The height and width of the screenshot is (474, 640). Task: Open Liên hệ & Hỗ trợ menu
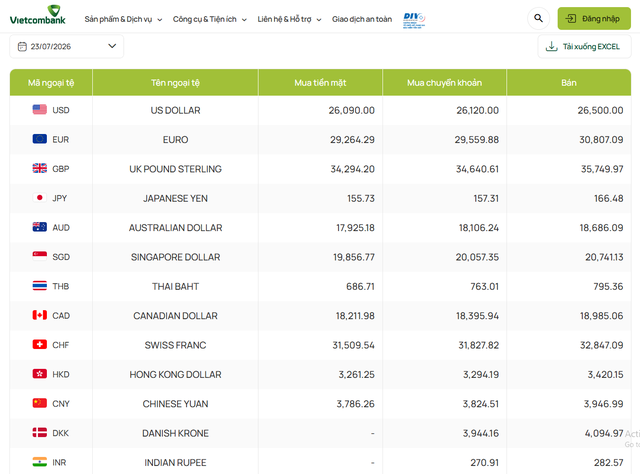coord(289,19)
